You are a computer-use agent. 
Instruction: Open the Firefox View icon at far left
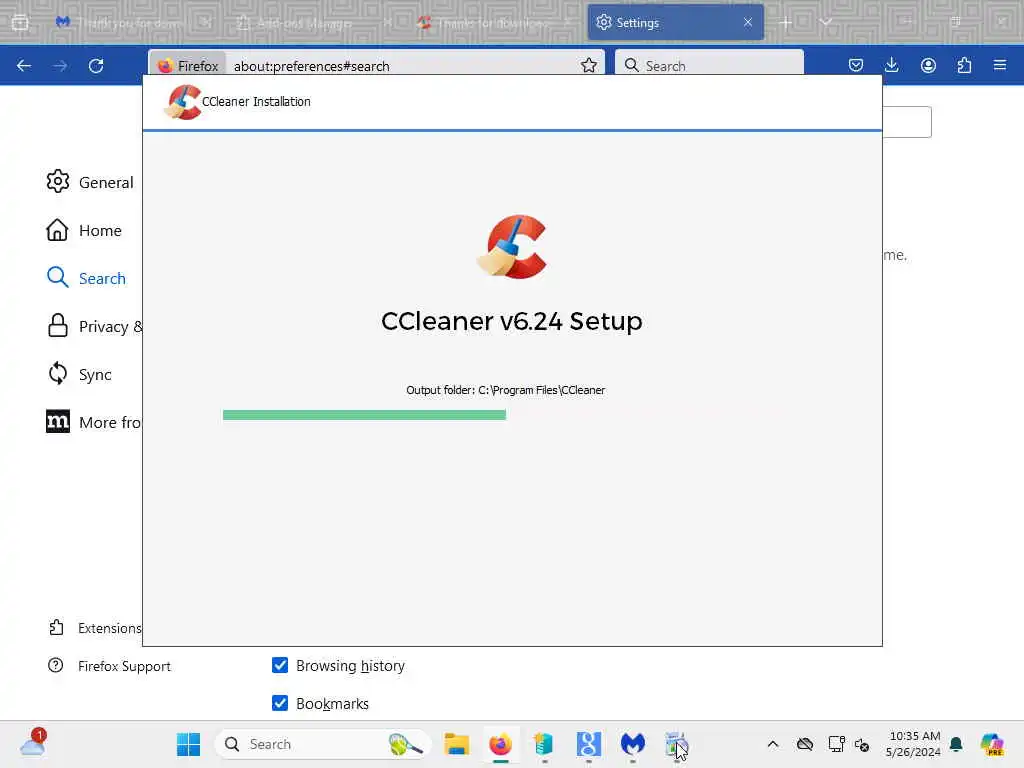tap(20, 22)
